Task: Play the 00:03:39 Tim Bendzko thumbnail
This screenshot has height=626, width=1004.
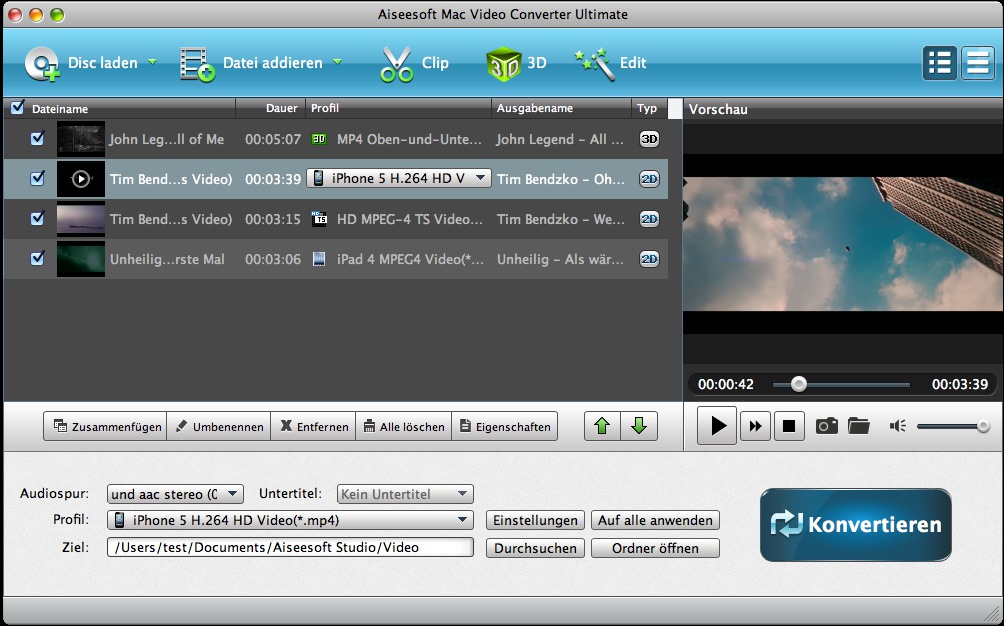Action: pyautogui.click(x=81, y=179)
